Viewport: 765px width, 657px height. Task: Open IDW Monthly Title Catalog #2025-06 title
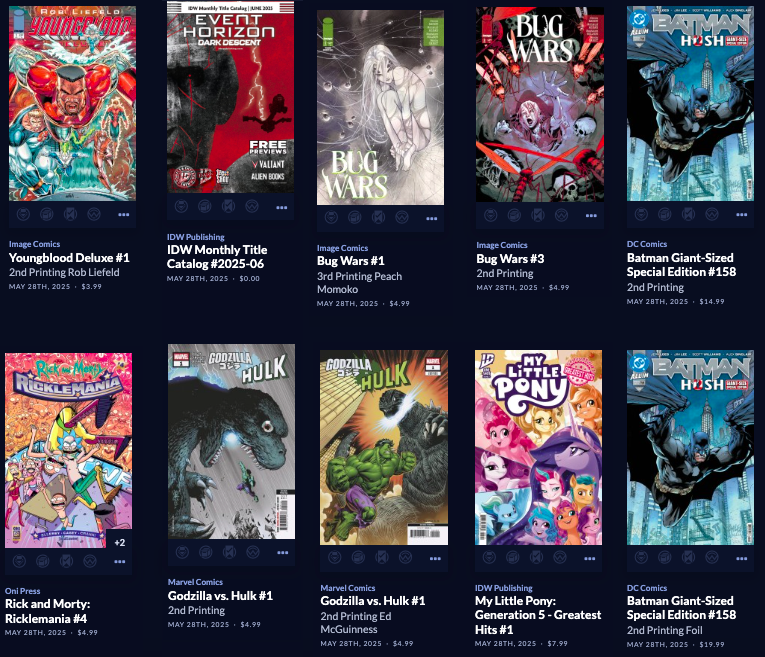point(217,257)
